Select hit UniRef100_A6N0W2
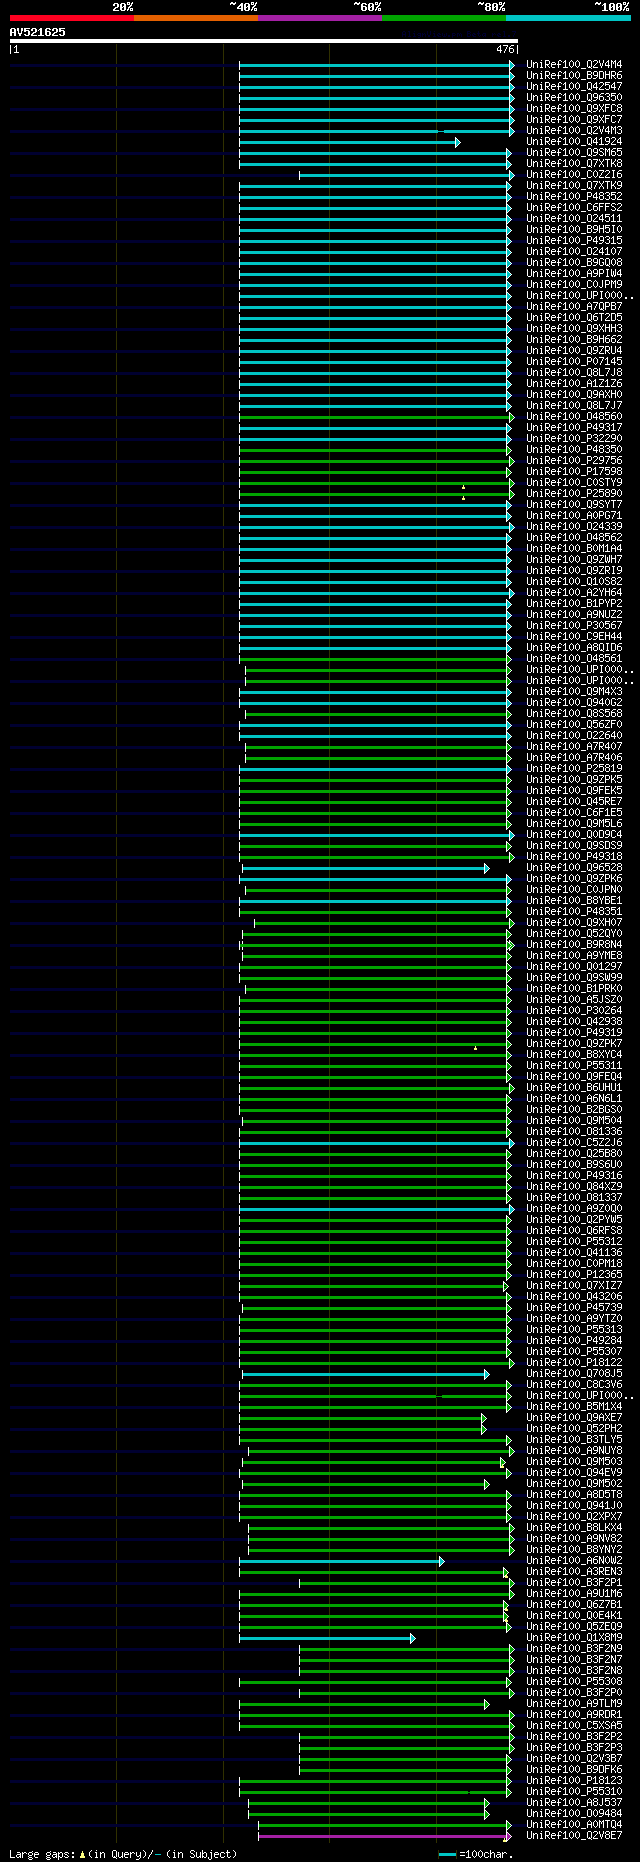This screenshot has height=1862, width=640. [x=574, y=1561]
